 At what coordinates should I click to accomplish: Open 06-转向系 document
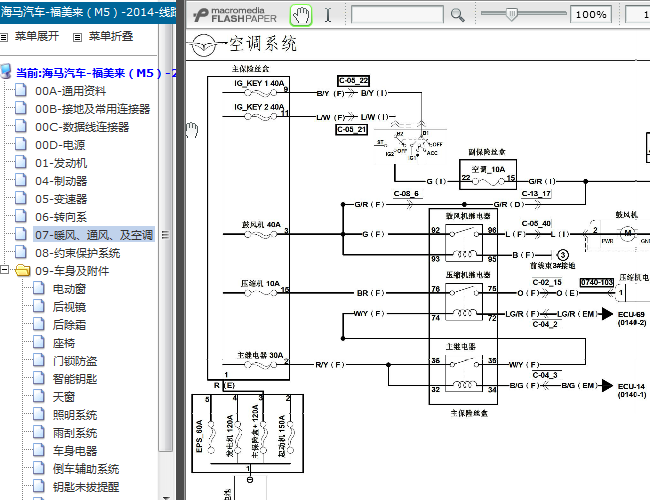(x=61, y=217)
